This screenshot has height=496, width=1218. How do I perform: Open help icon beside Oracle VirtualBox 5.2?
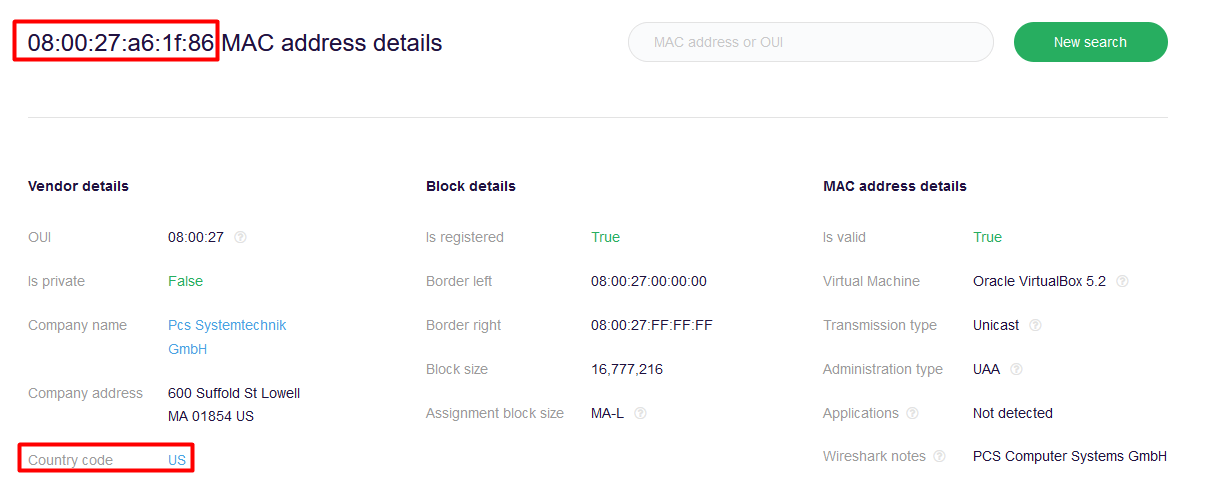[x=1122, y=282]
